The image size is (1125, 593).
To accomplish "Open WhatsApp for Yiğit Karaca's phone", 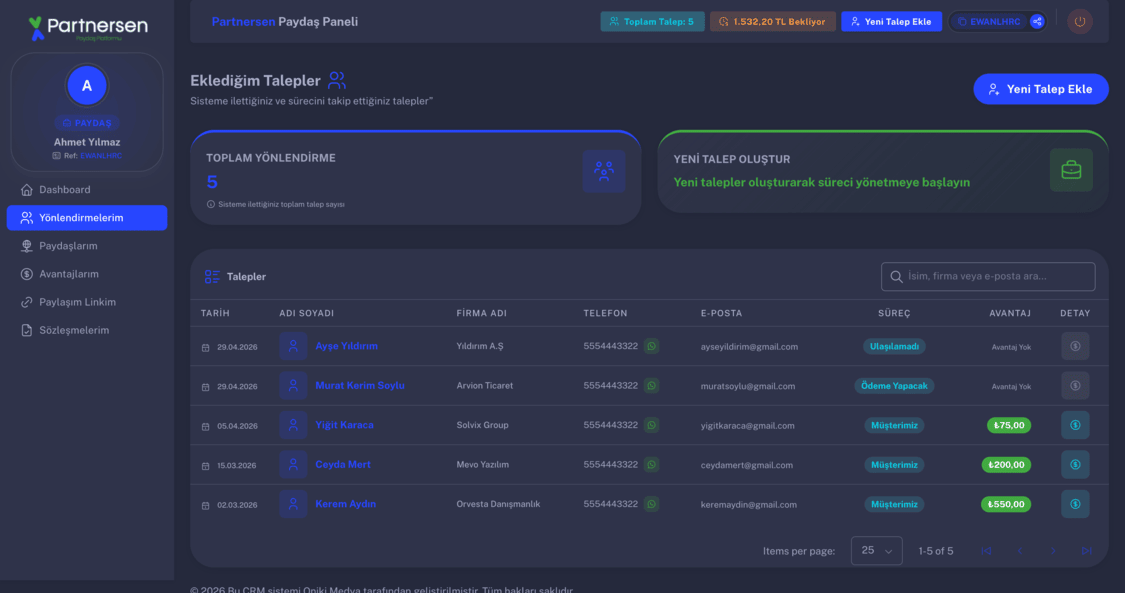I will [651, 425].
